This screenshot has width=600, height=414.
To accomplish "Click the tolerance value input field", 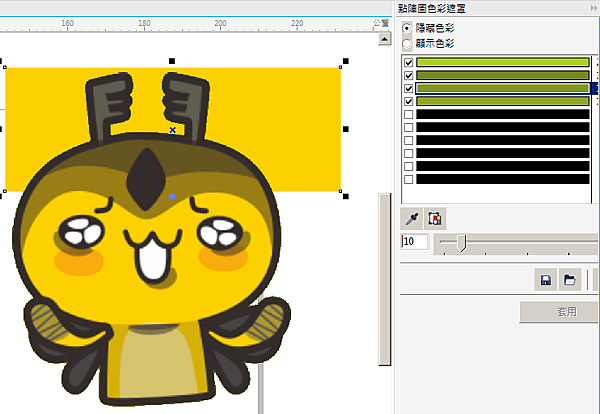I will (x=415, y=242).
